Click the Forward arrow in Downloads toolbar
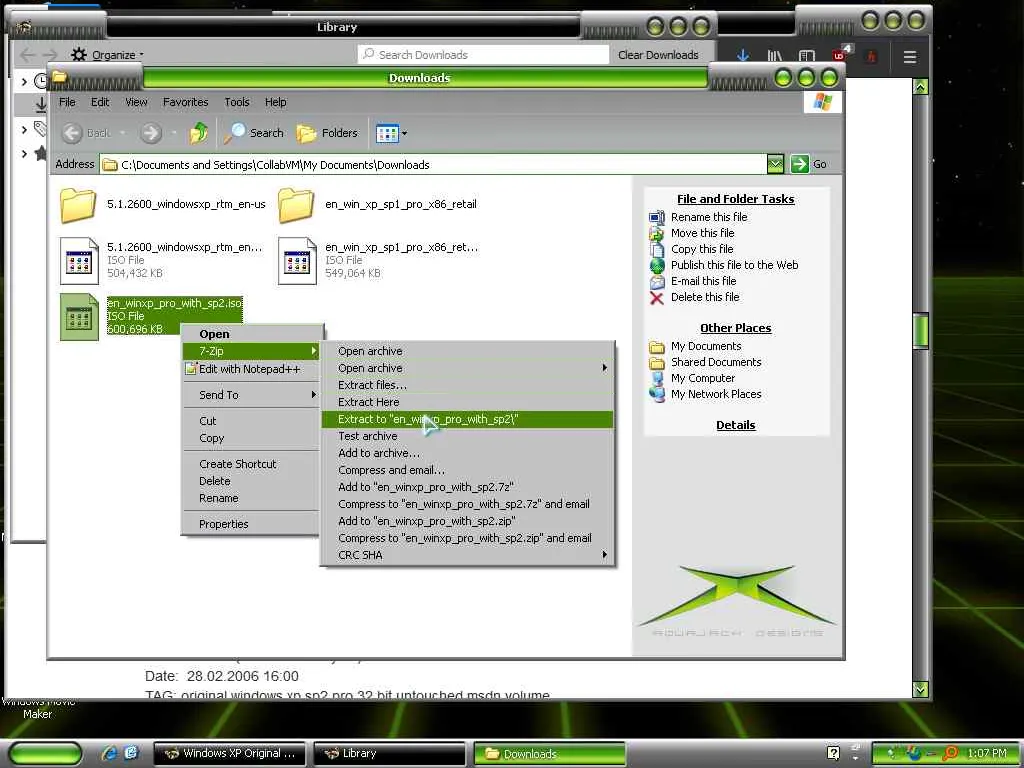Image resolution: width=1024 pixels, height=768 pixels. [151, 133]
